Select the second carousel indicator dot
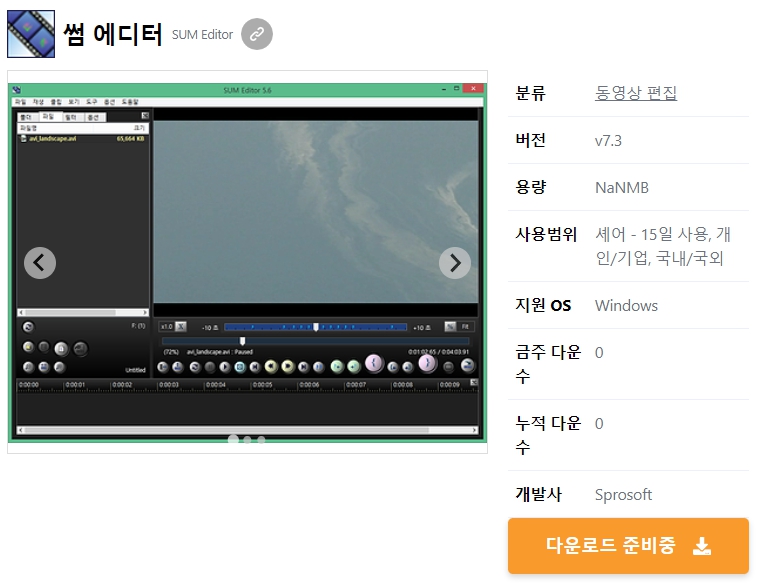This screenshot has height=583, width=757. coord(247,440)
